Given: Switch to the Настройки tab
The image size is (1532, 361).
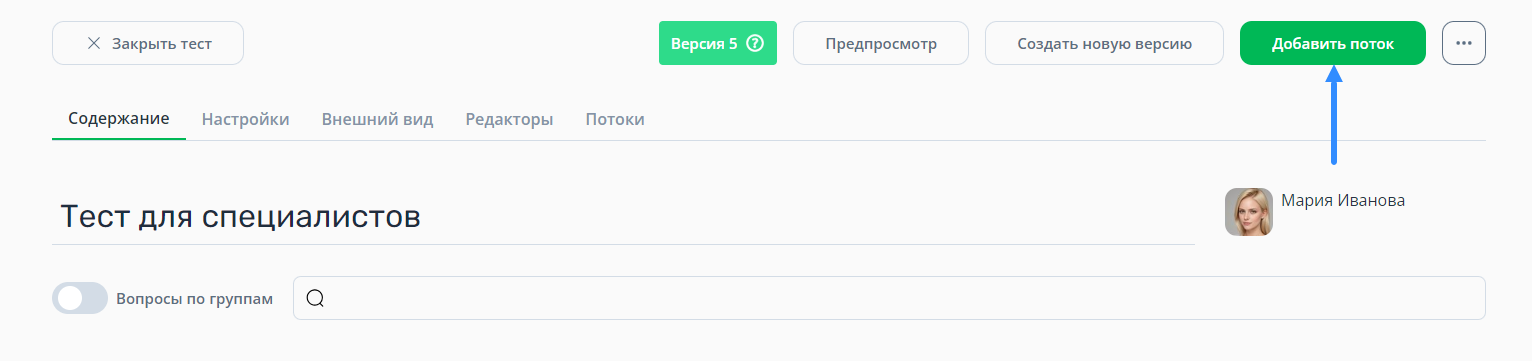Looking at the screenshot, I should pyautogui.click(x=246, y=119).
